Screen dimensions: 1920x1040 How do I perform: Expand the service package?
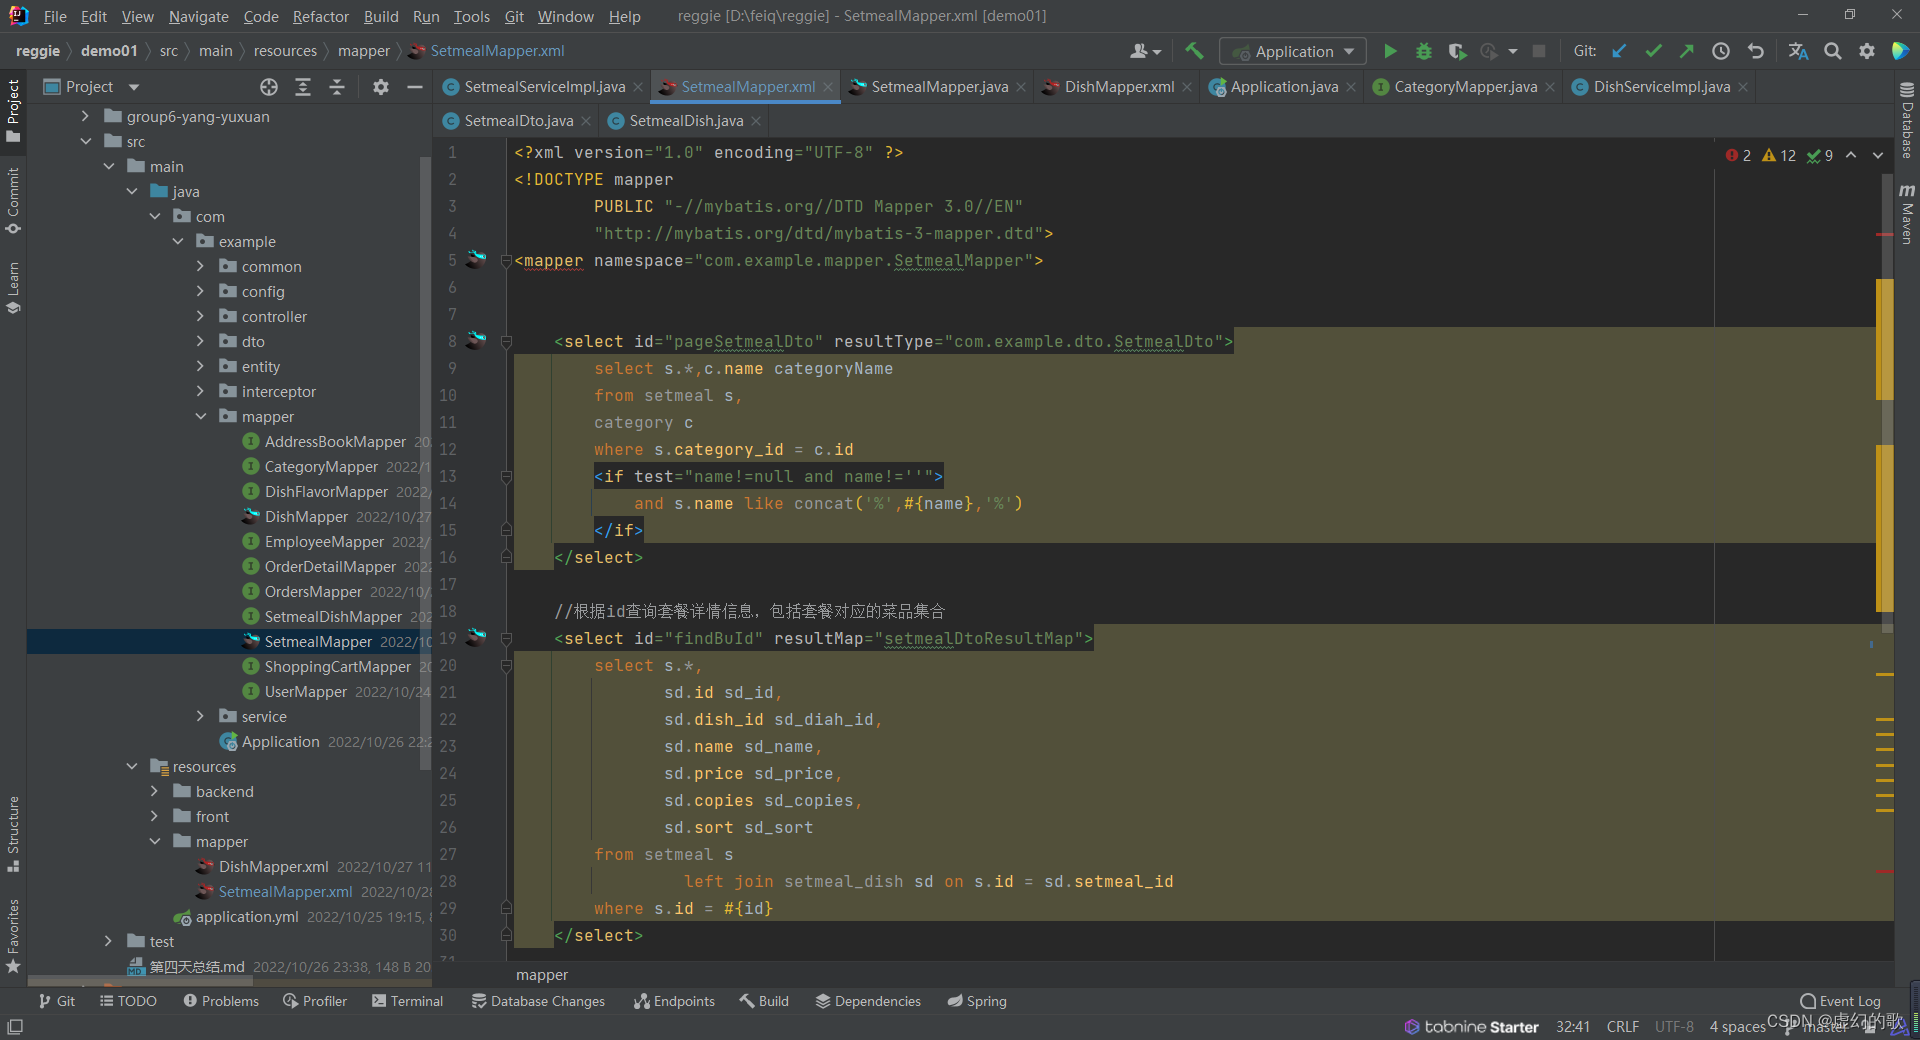pyautogui.click(x=200, y=717)
